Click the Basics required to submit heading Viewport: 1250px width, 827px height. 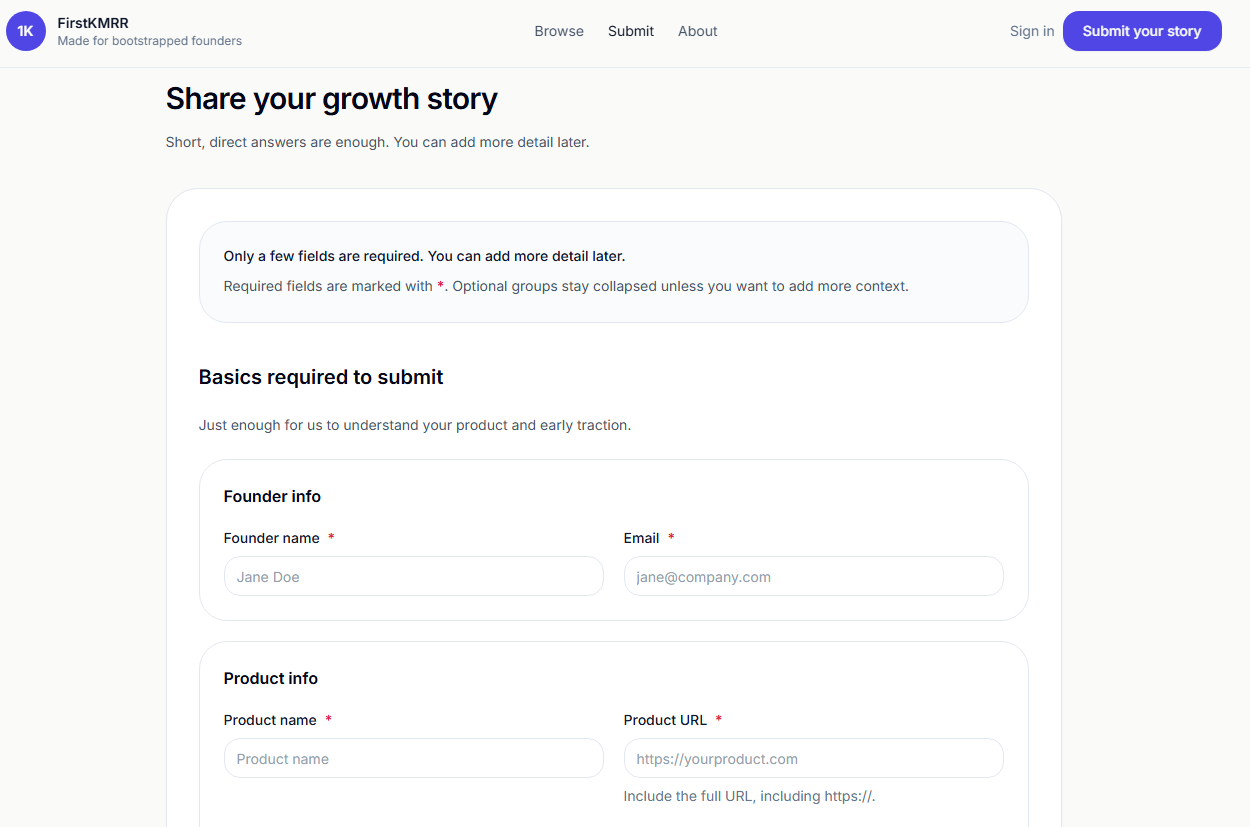[321, 377]
